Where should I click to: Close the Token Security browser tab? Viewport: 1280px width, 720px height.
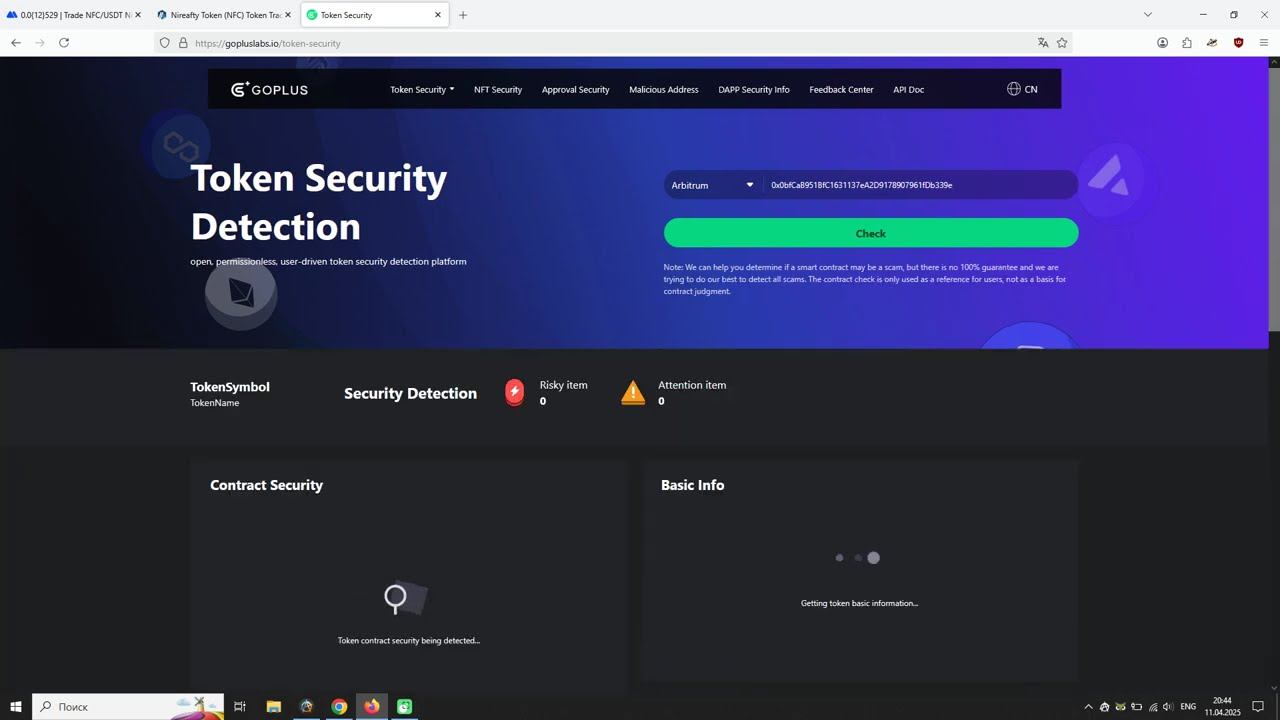[x=438, y=15]
